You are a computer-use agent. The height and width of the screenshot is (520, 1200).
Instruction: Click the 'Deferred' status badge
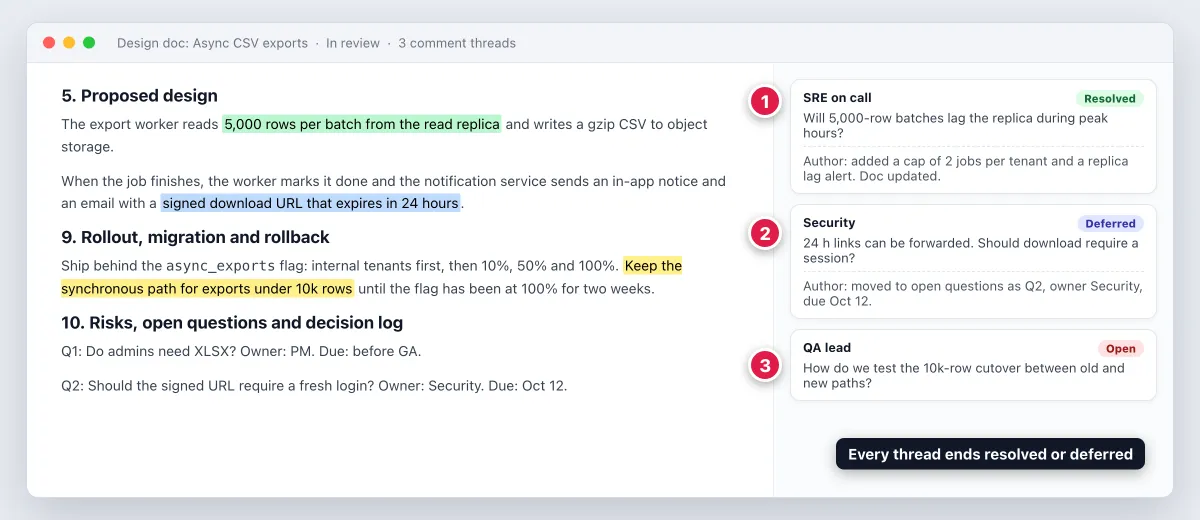(x=1110, y=223)
